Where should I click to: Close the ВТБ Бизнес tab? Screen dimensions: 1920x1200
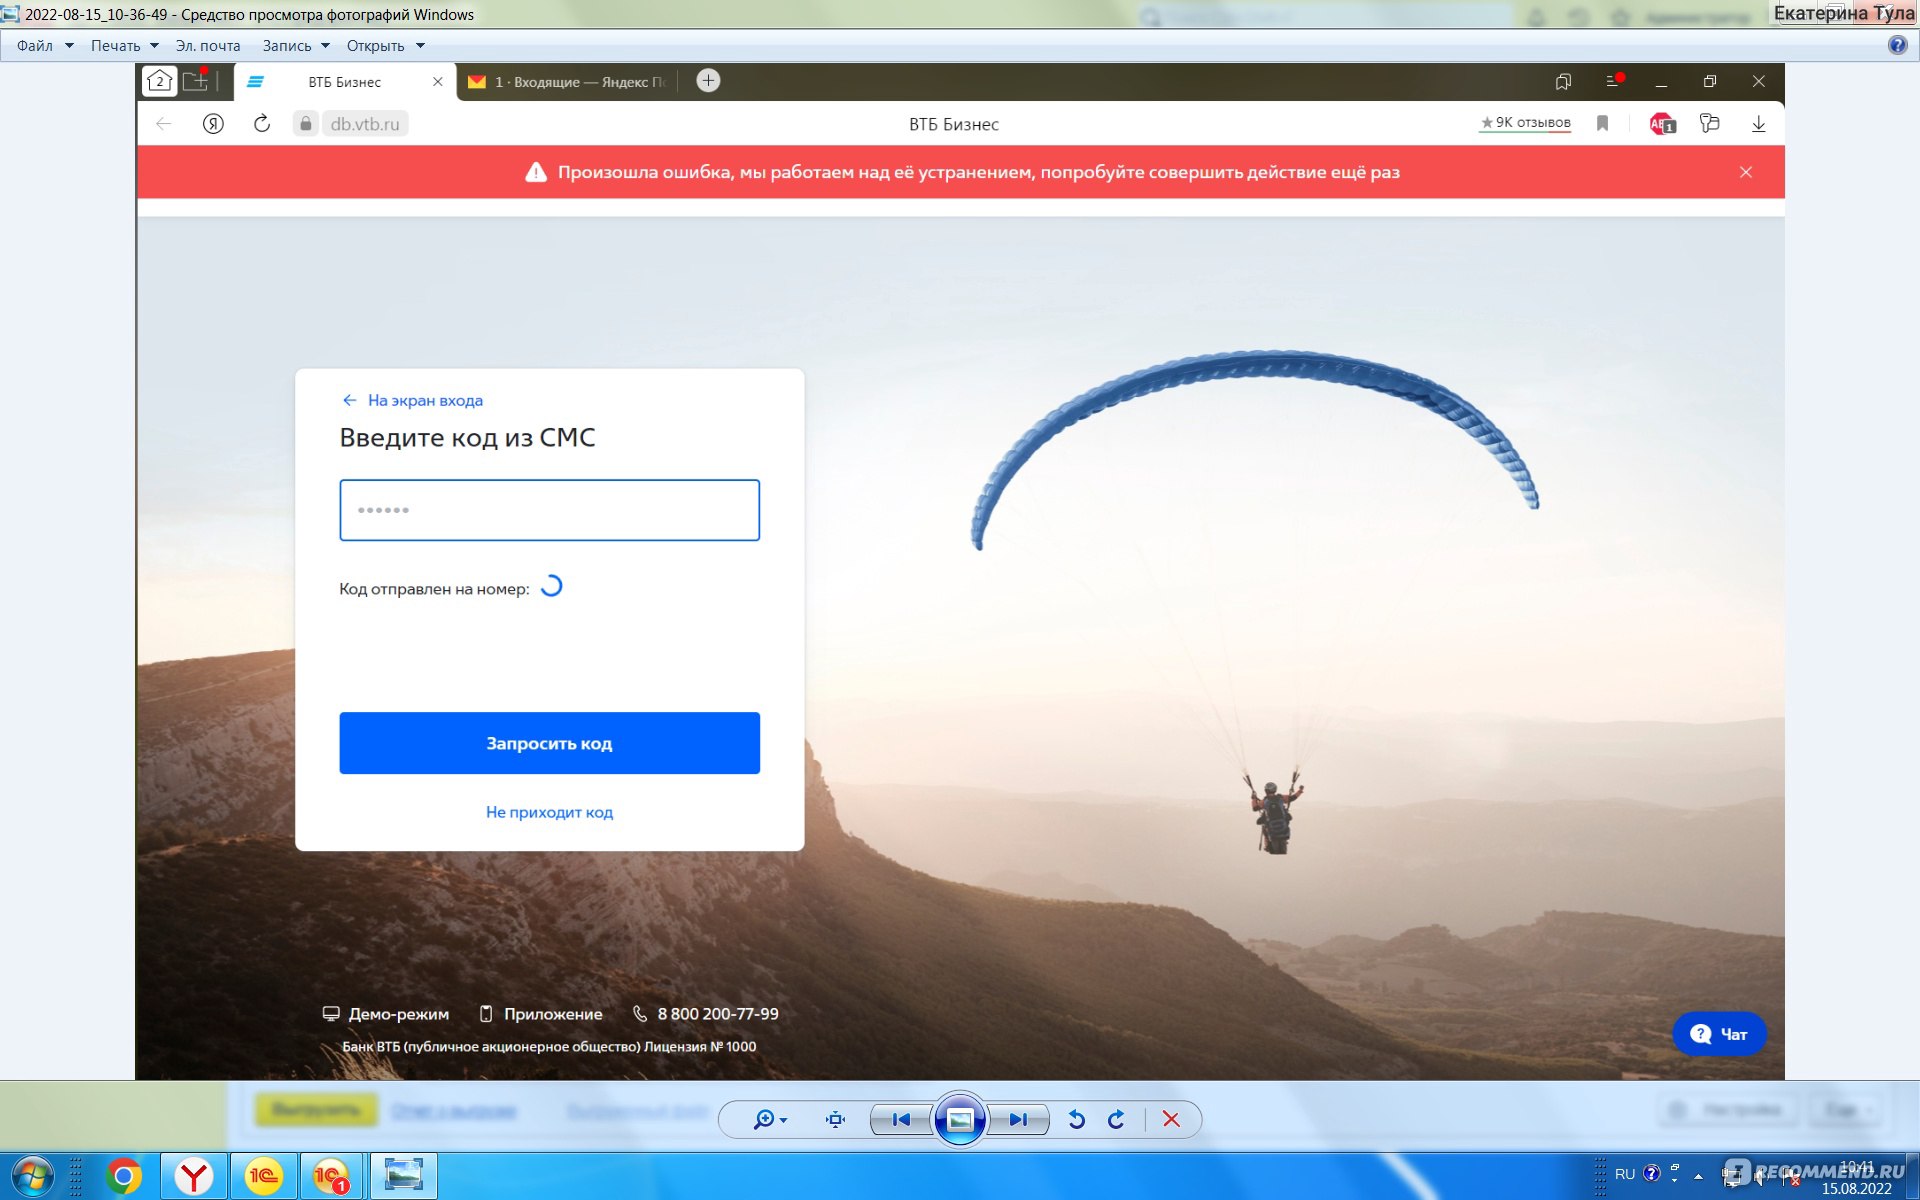tap(437, 82)
